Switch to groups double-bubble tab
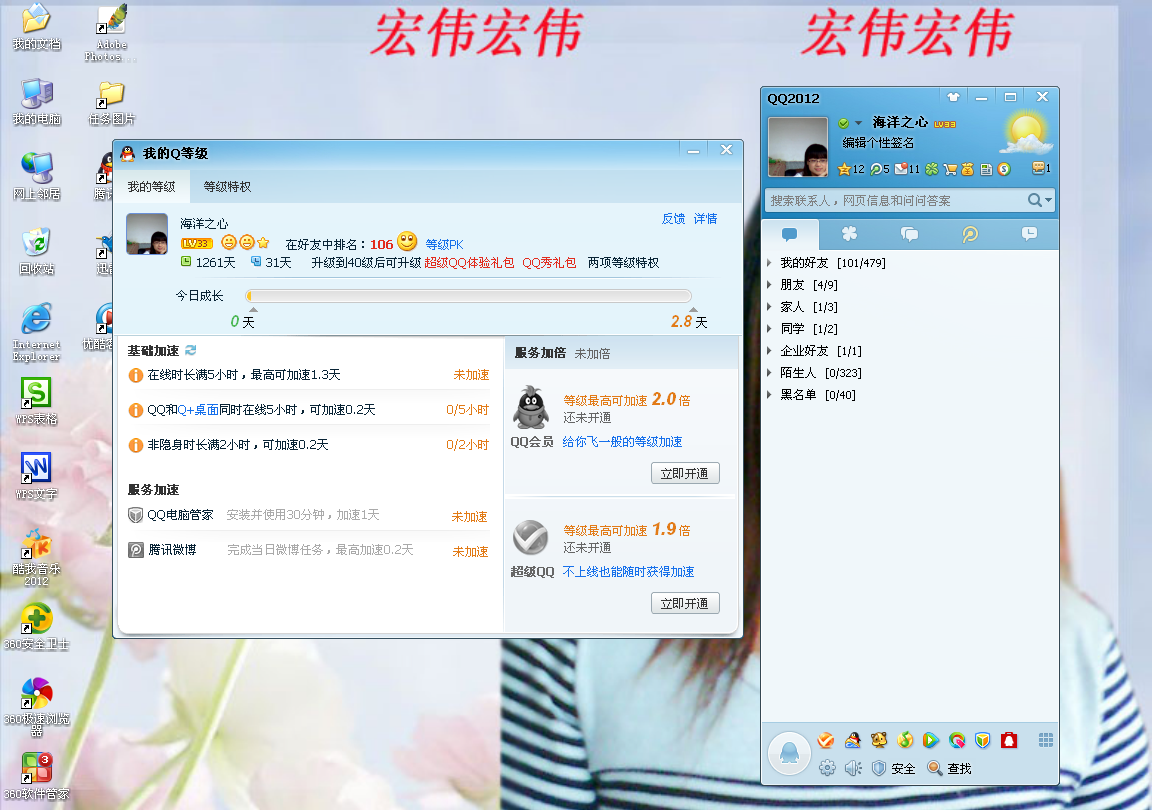Image resolution: width=1152 pixels, height=810 pixels. coord(910,234)
